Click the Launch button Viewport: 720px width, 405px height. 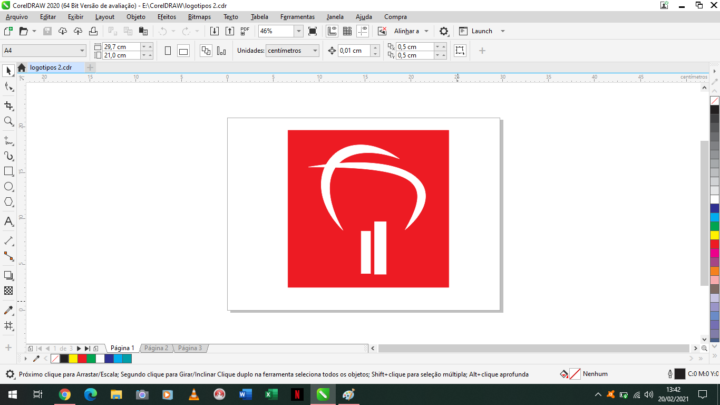[x=482, y=31]
